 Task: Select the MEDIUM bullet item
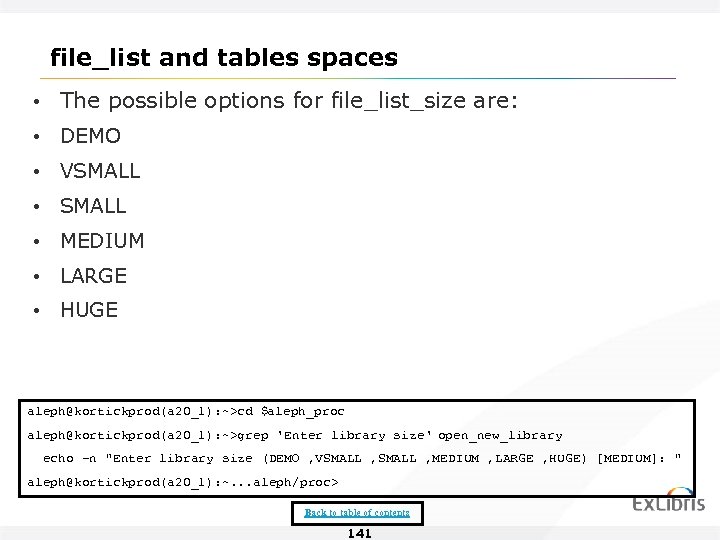(x=102, y=241)
